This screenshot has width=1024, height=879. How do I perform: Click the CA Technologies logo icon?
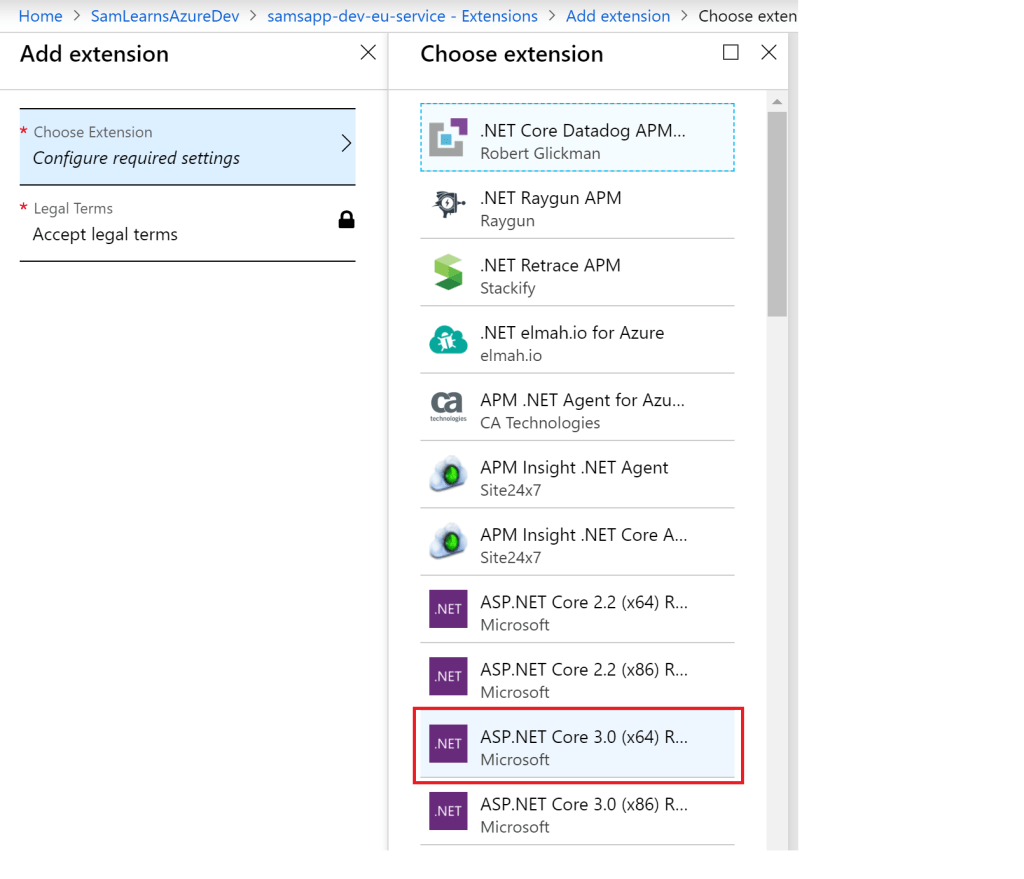(x=448, y=407)
